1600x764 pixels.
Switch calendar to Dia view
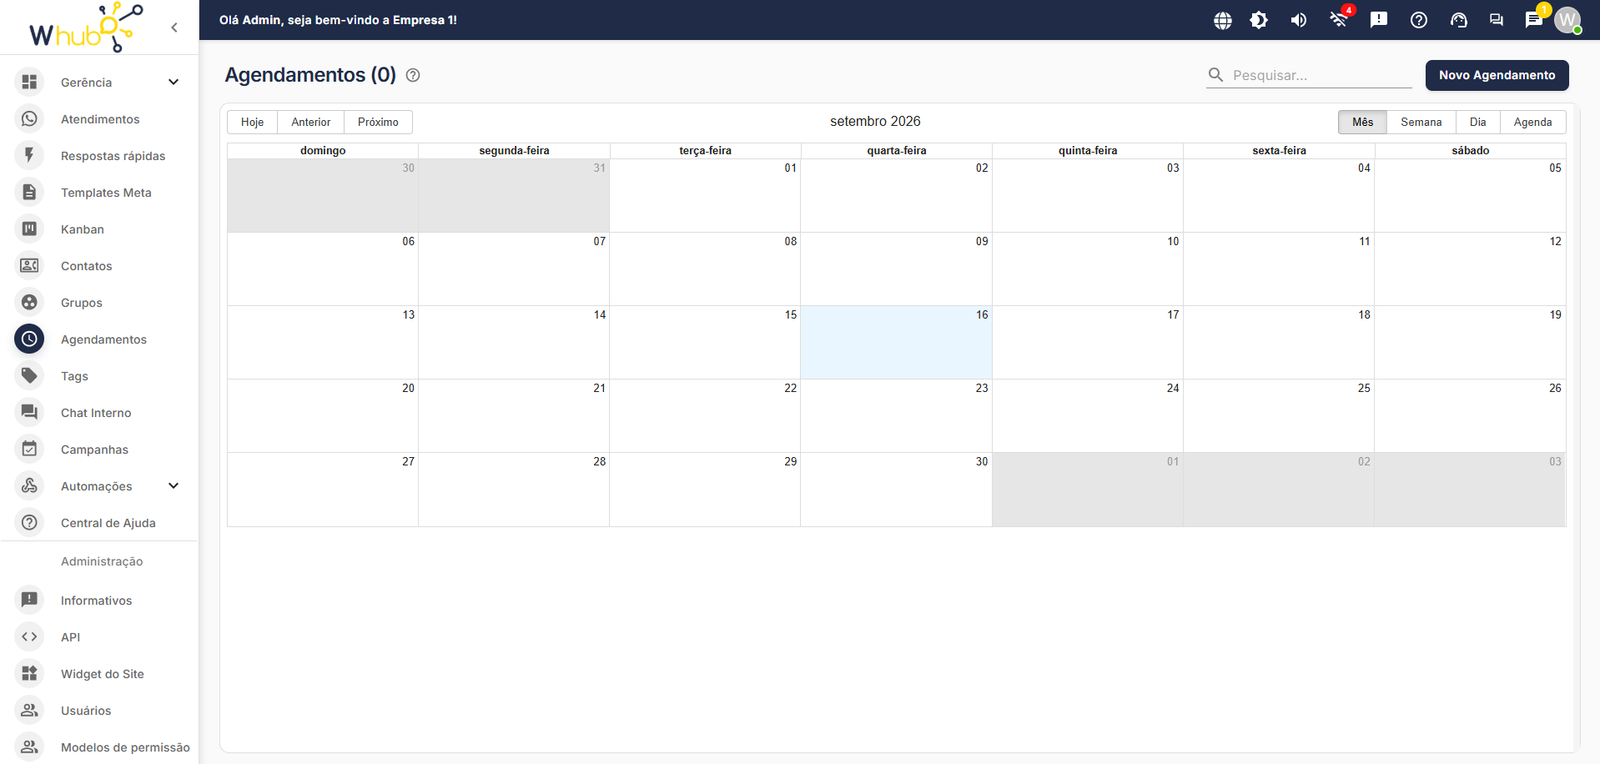tap(1478, 122)
